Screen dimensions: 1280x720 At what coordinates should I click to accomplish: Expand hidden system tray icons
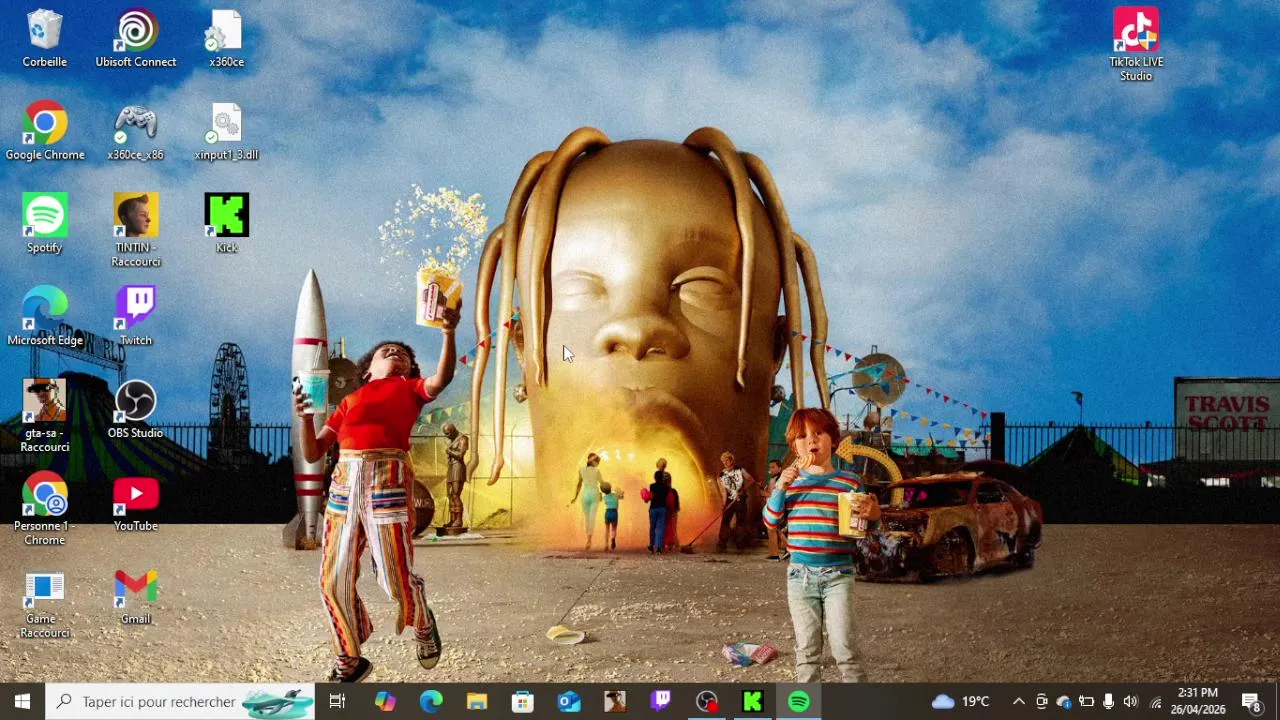pos(1018,702)
